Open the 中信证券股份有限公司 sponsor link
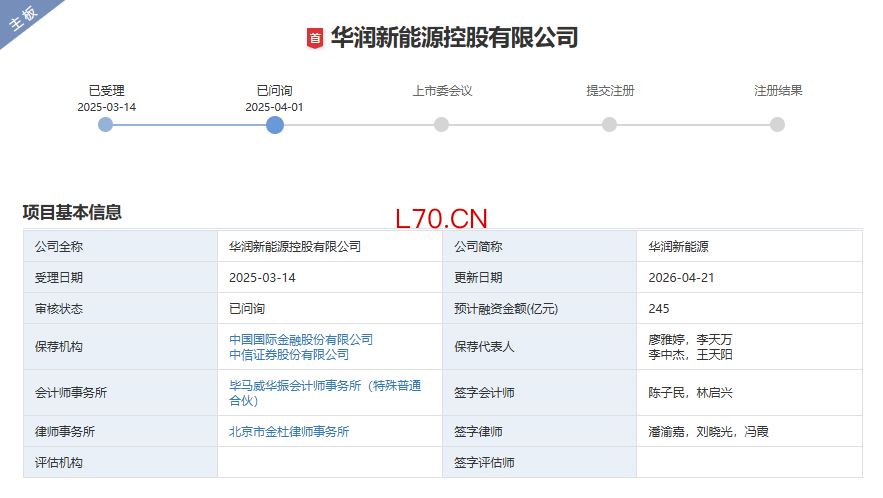Screen dimensions: 883x498 [x=289, y=354]
